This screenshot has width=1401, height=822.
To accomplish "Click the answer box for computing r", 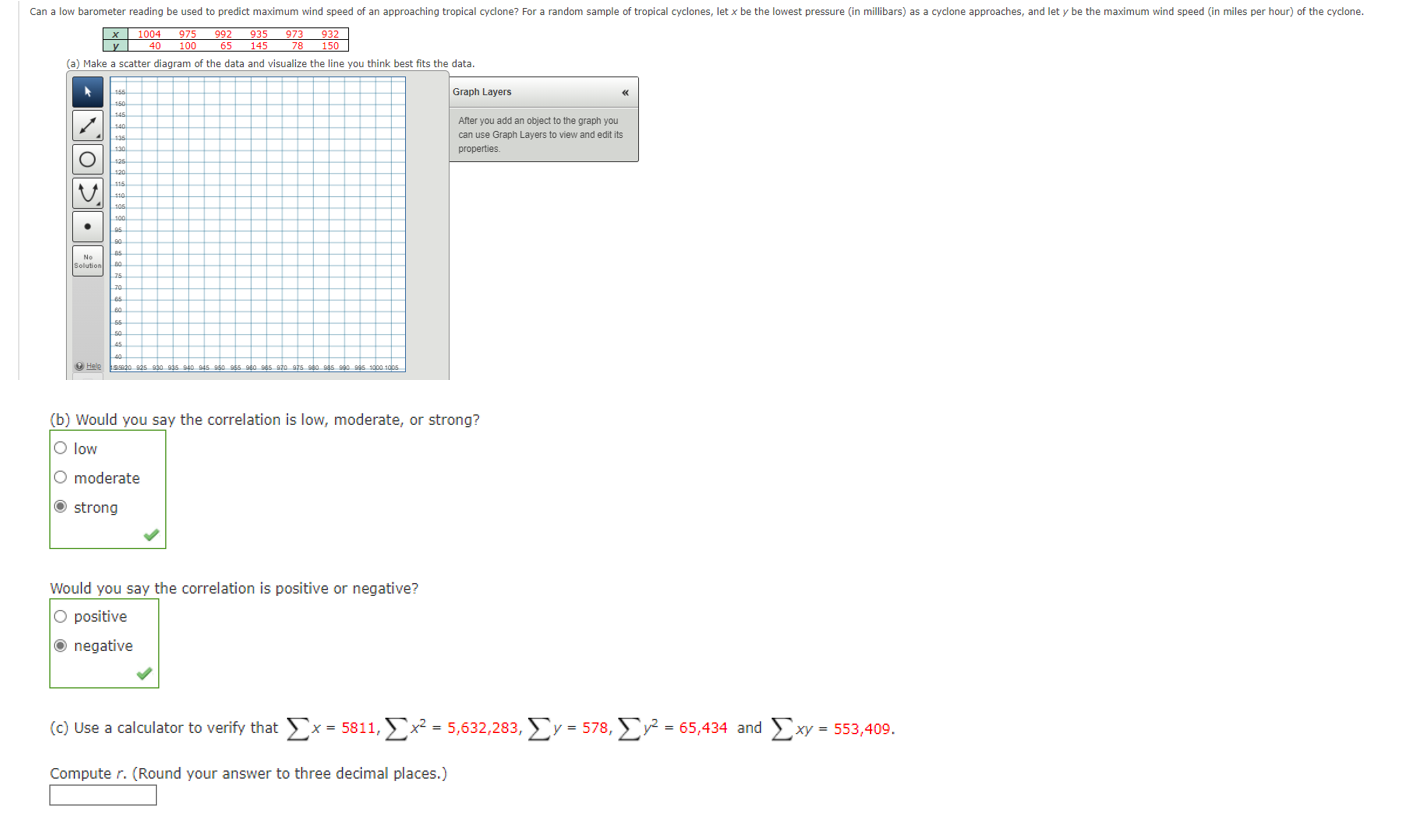I will coord(102,795).
